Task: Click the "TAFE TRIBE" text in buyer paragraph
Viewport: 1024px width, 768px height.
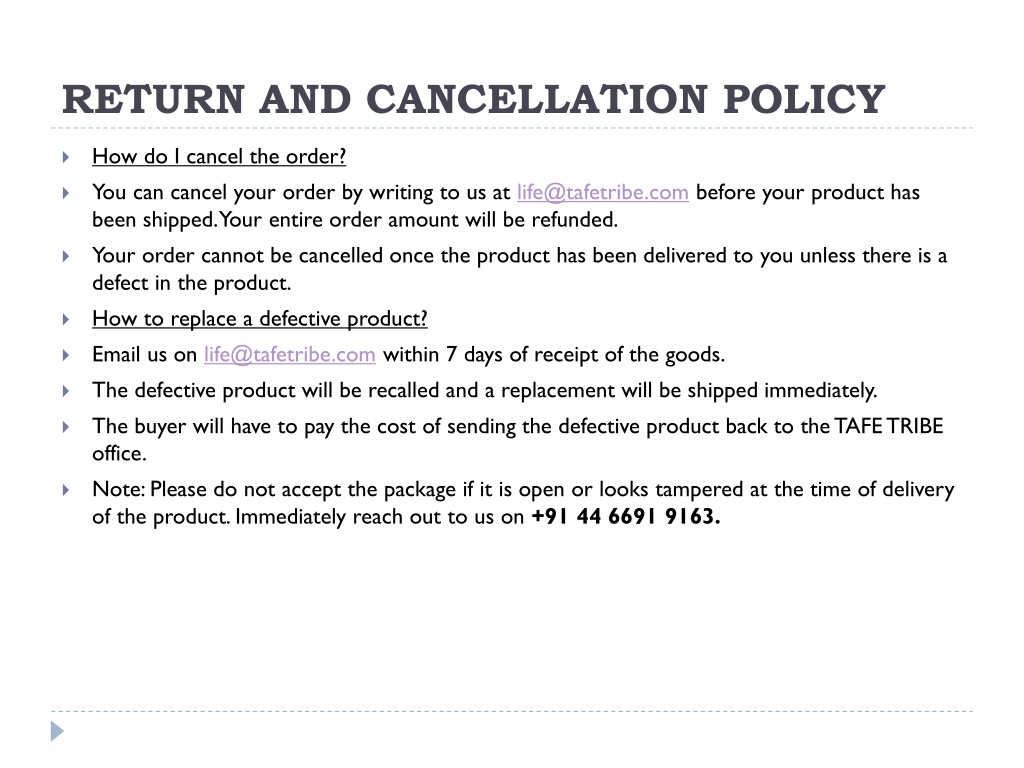Action: pos(889,426)
